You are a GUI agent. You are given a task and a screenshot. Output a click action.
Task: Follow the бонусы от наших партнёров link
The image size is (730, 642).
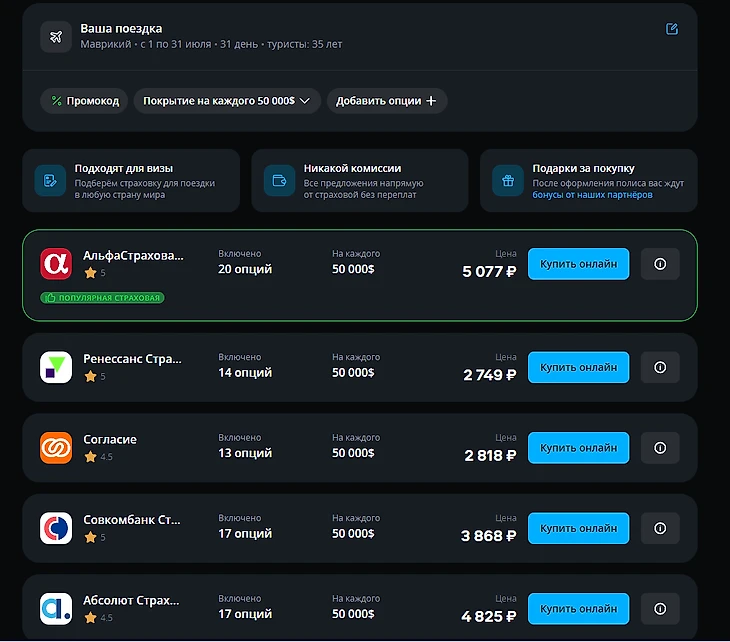click(592, 195)
